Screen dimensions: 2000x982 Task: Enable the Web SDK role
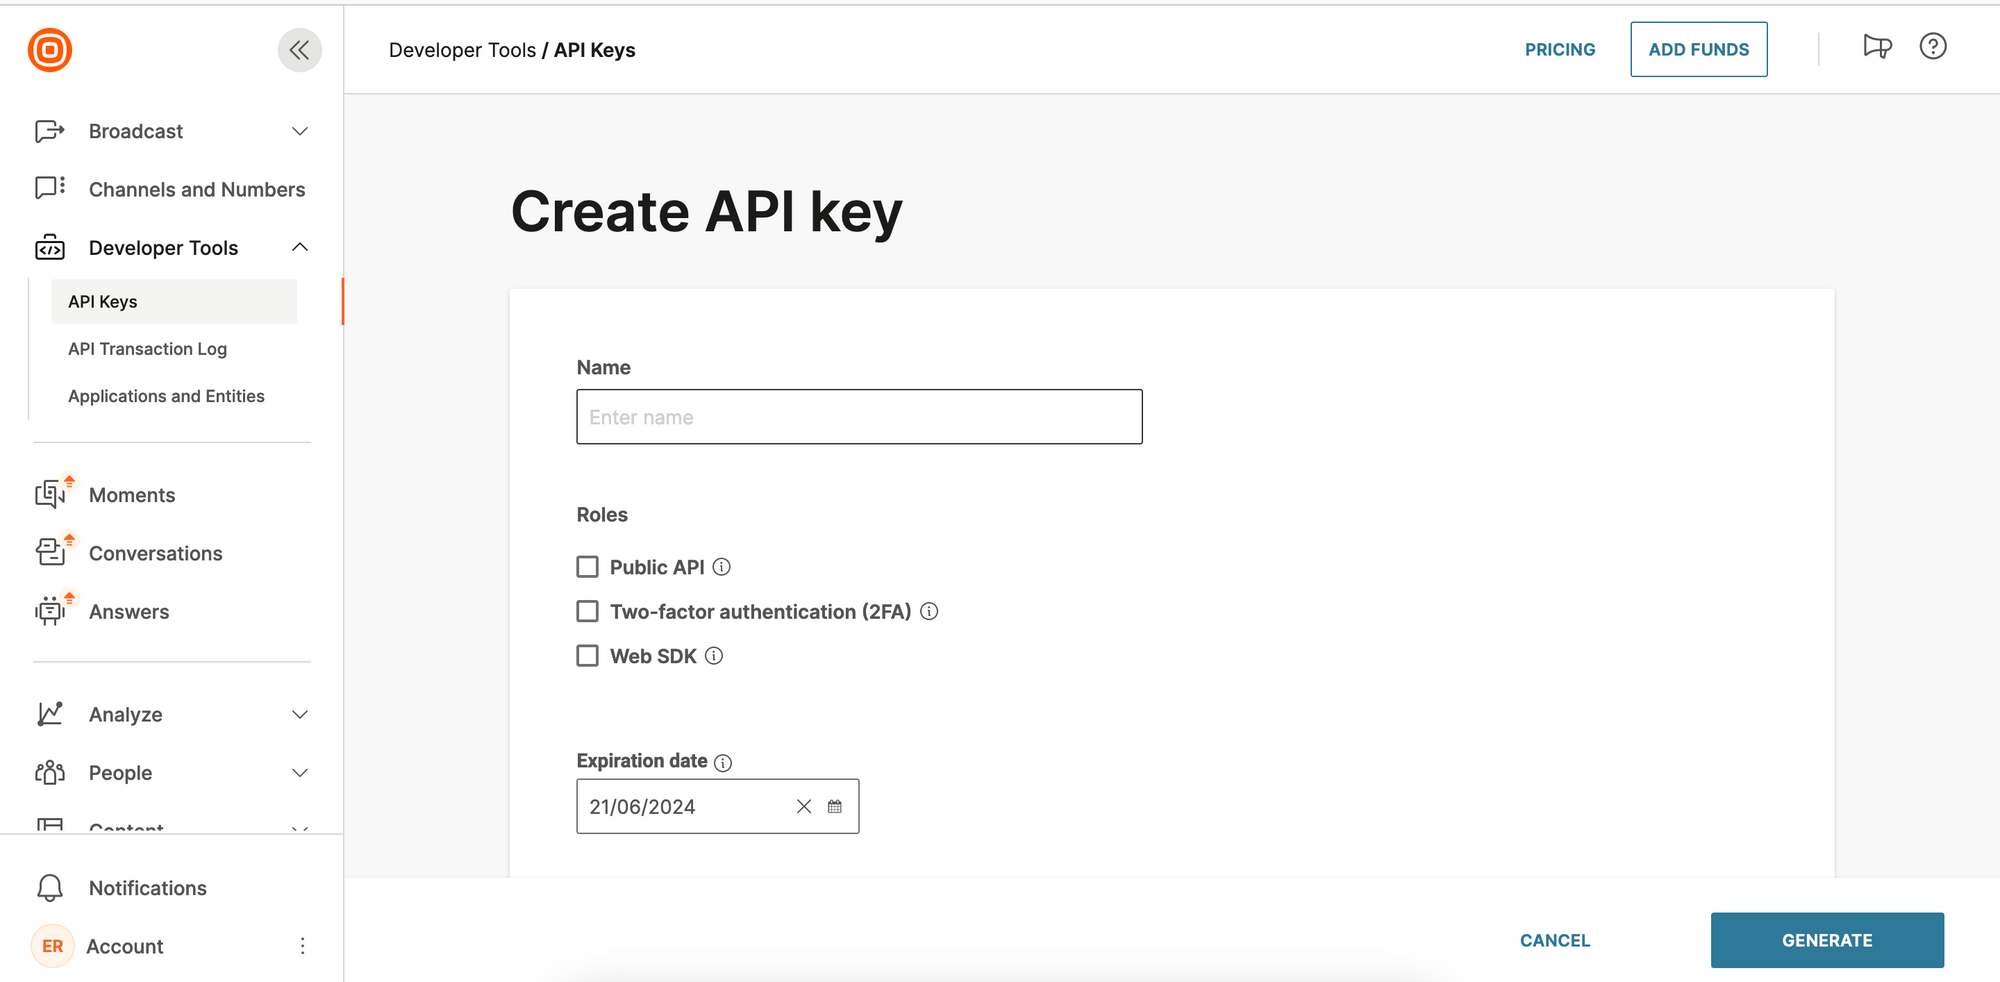point(587,655)
